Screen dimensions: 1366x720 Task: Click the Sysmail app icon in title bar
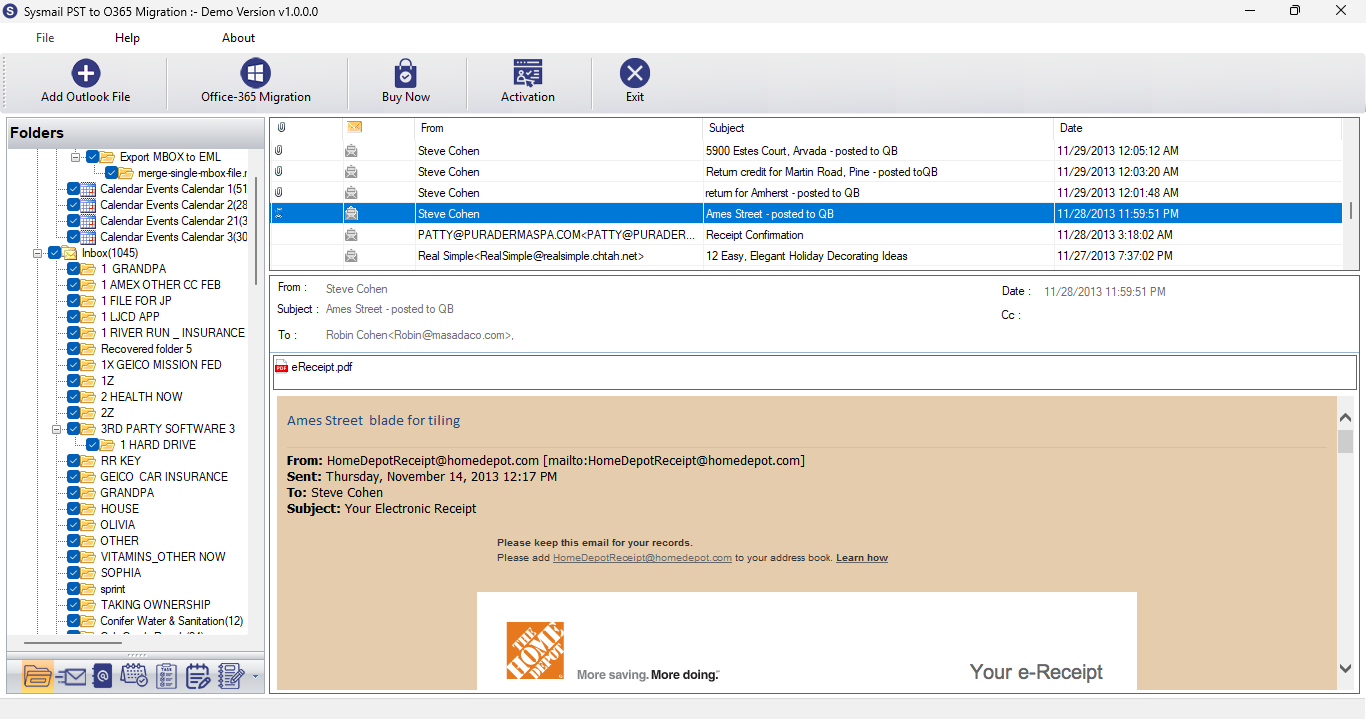[x=12, y=11]
